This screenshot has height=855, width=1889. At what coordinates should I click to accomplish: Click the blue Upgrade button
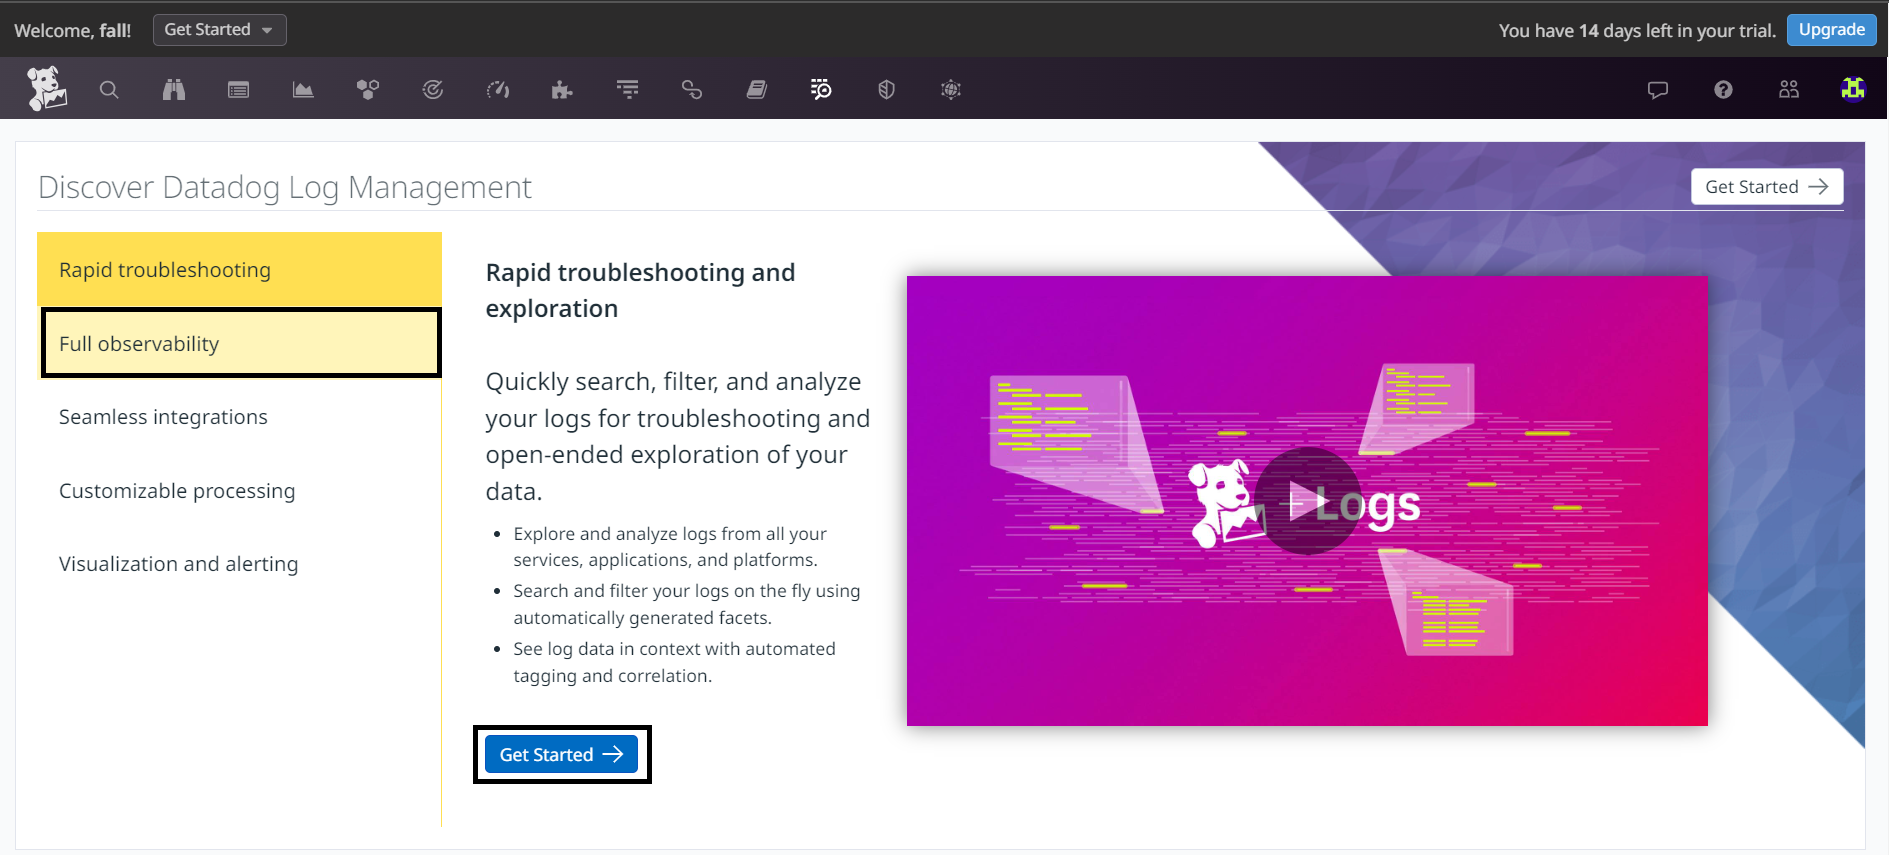1831,30
